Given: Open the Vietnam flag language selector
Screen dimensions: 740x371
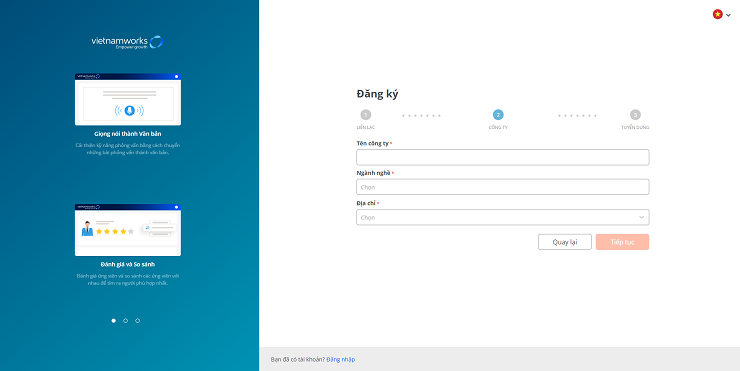Looking at the screenshot, I should [x=722, y=15].
